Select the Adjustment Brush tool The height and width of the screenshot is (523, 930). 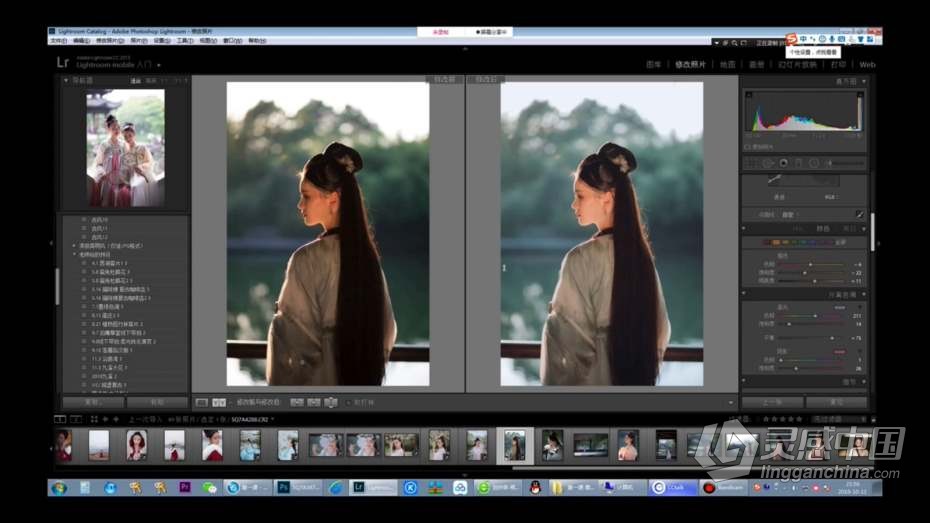845,163
